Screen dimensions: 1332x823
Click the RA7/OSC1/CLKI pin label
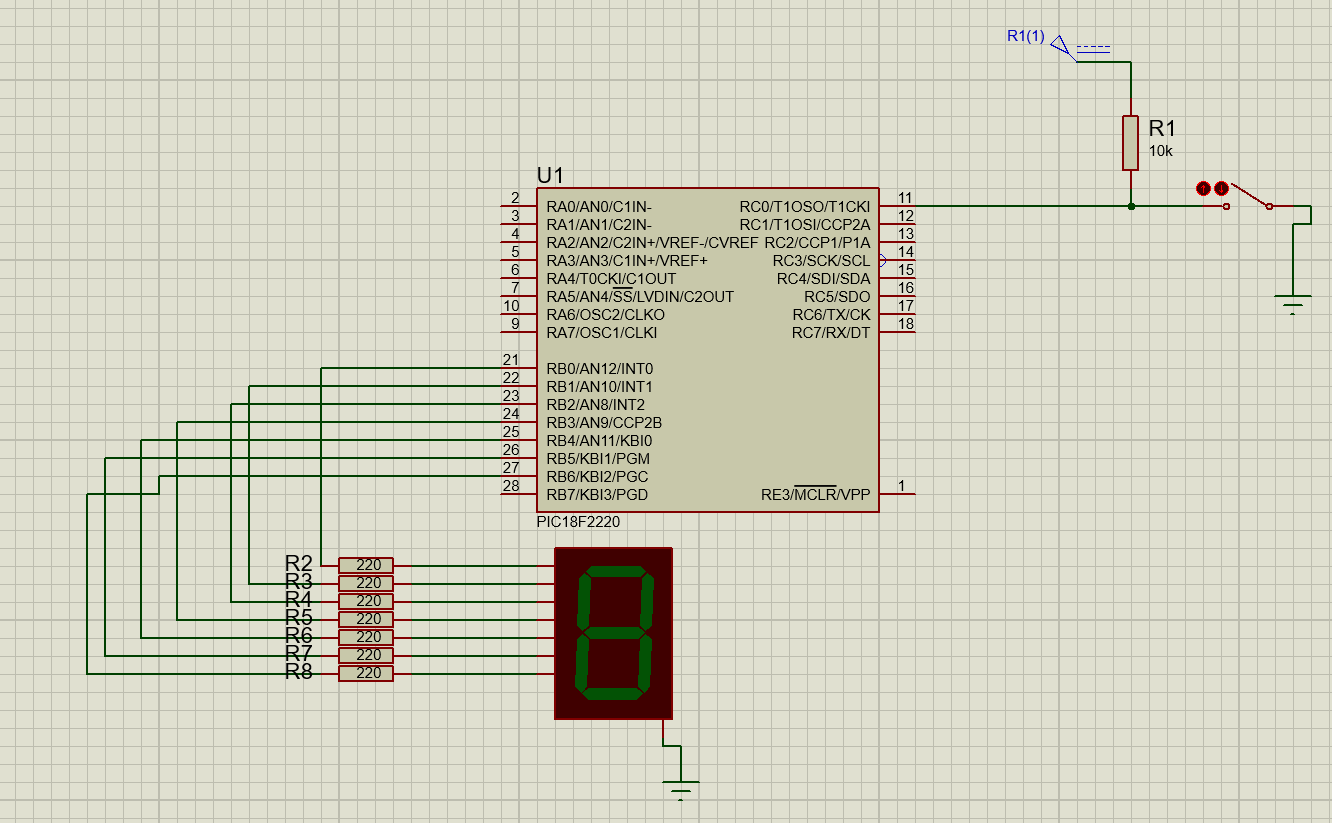coord(602,333)
